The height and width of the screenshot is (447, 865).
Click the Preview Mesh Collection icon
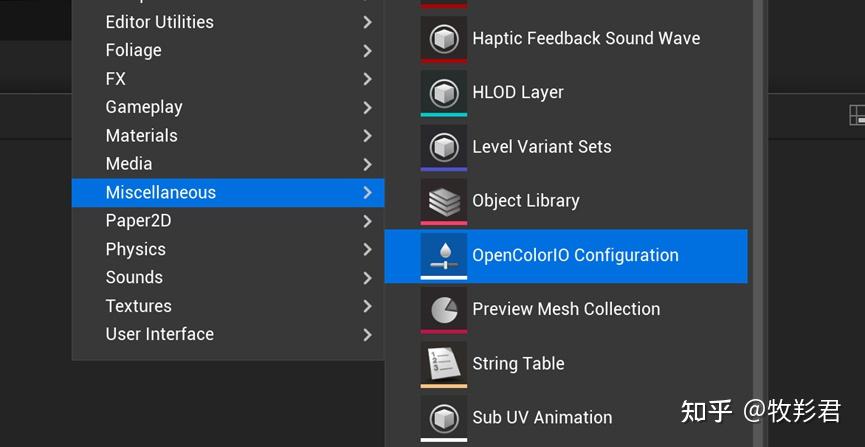[443, 309]
